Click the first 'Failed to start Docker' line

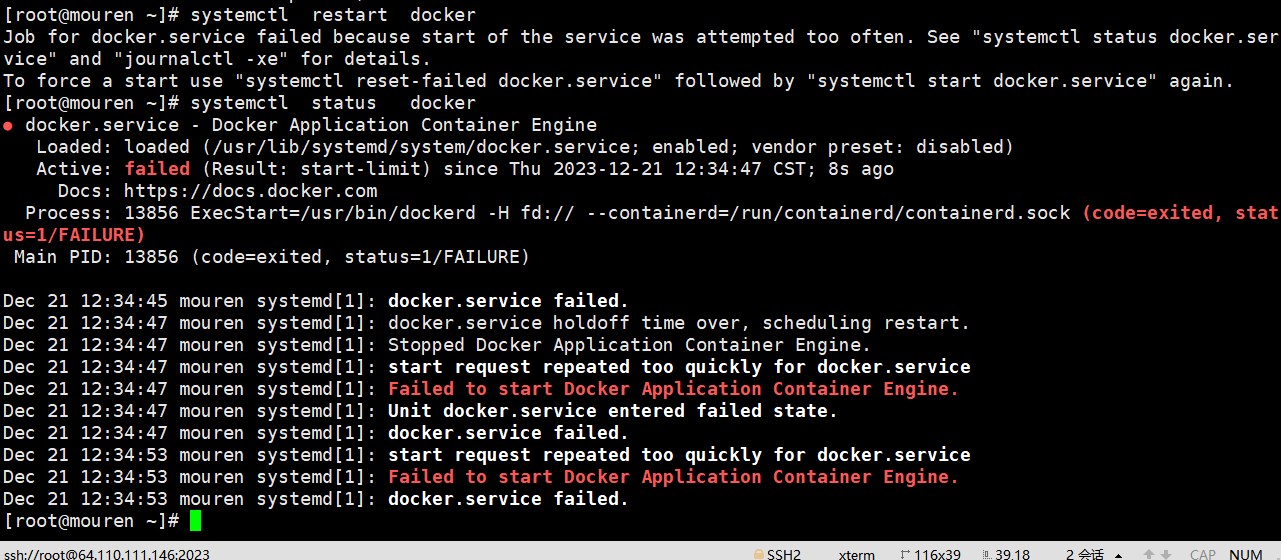pyautogui.click(x=673, y=389)
